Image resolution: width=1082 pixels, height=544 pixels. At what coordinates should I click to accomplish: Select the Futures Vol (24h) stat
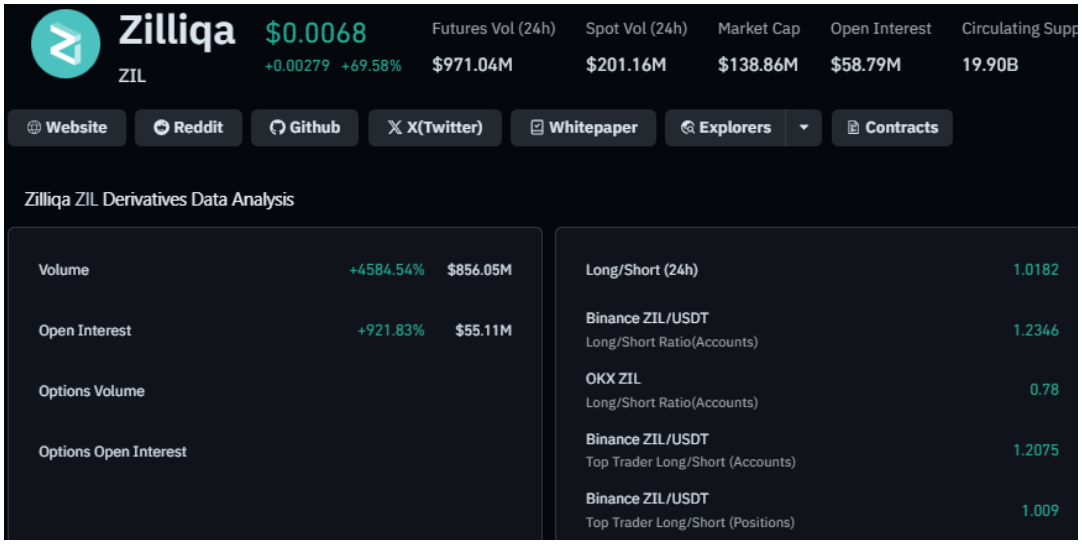click(493, 47)
